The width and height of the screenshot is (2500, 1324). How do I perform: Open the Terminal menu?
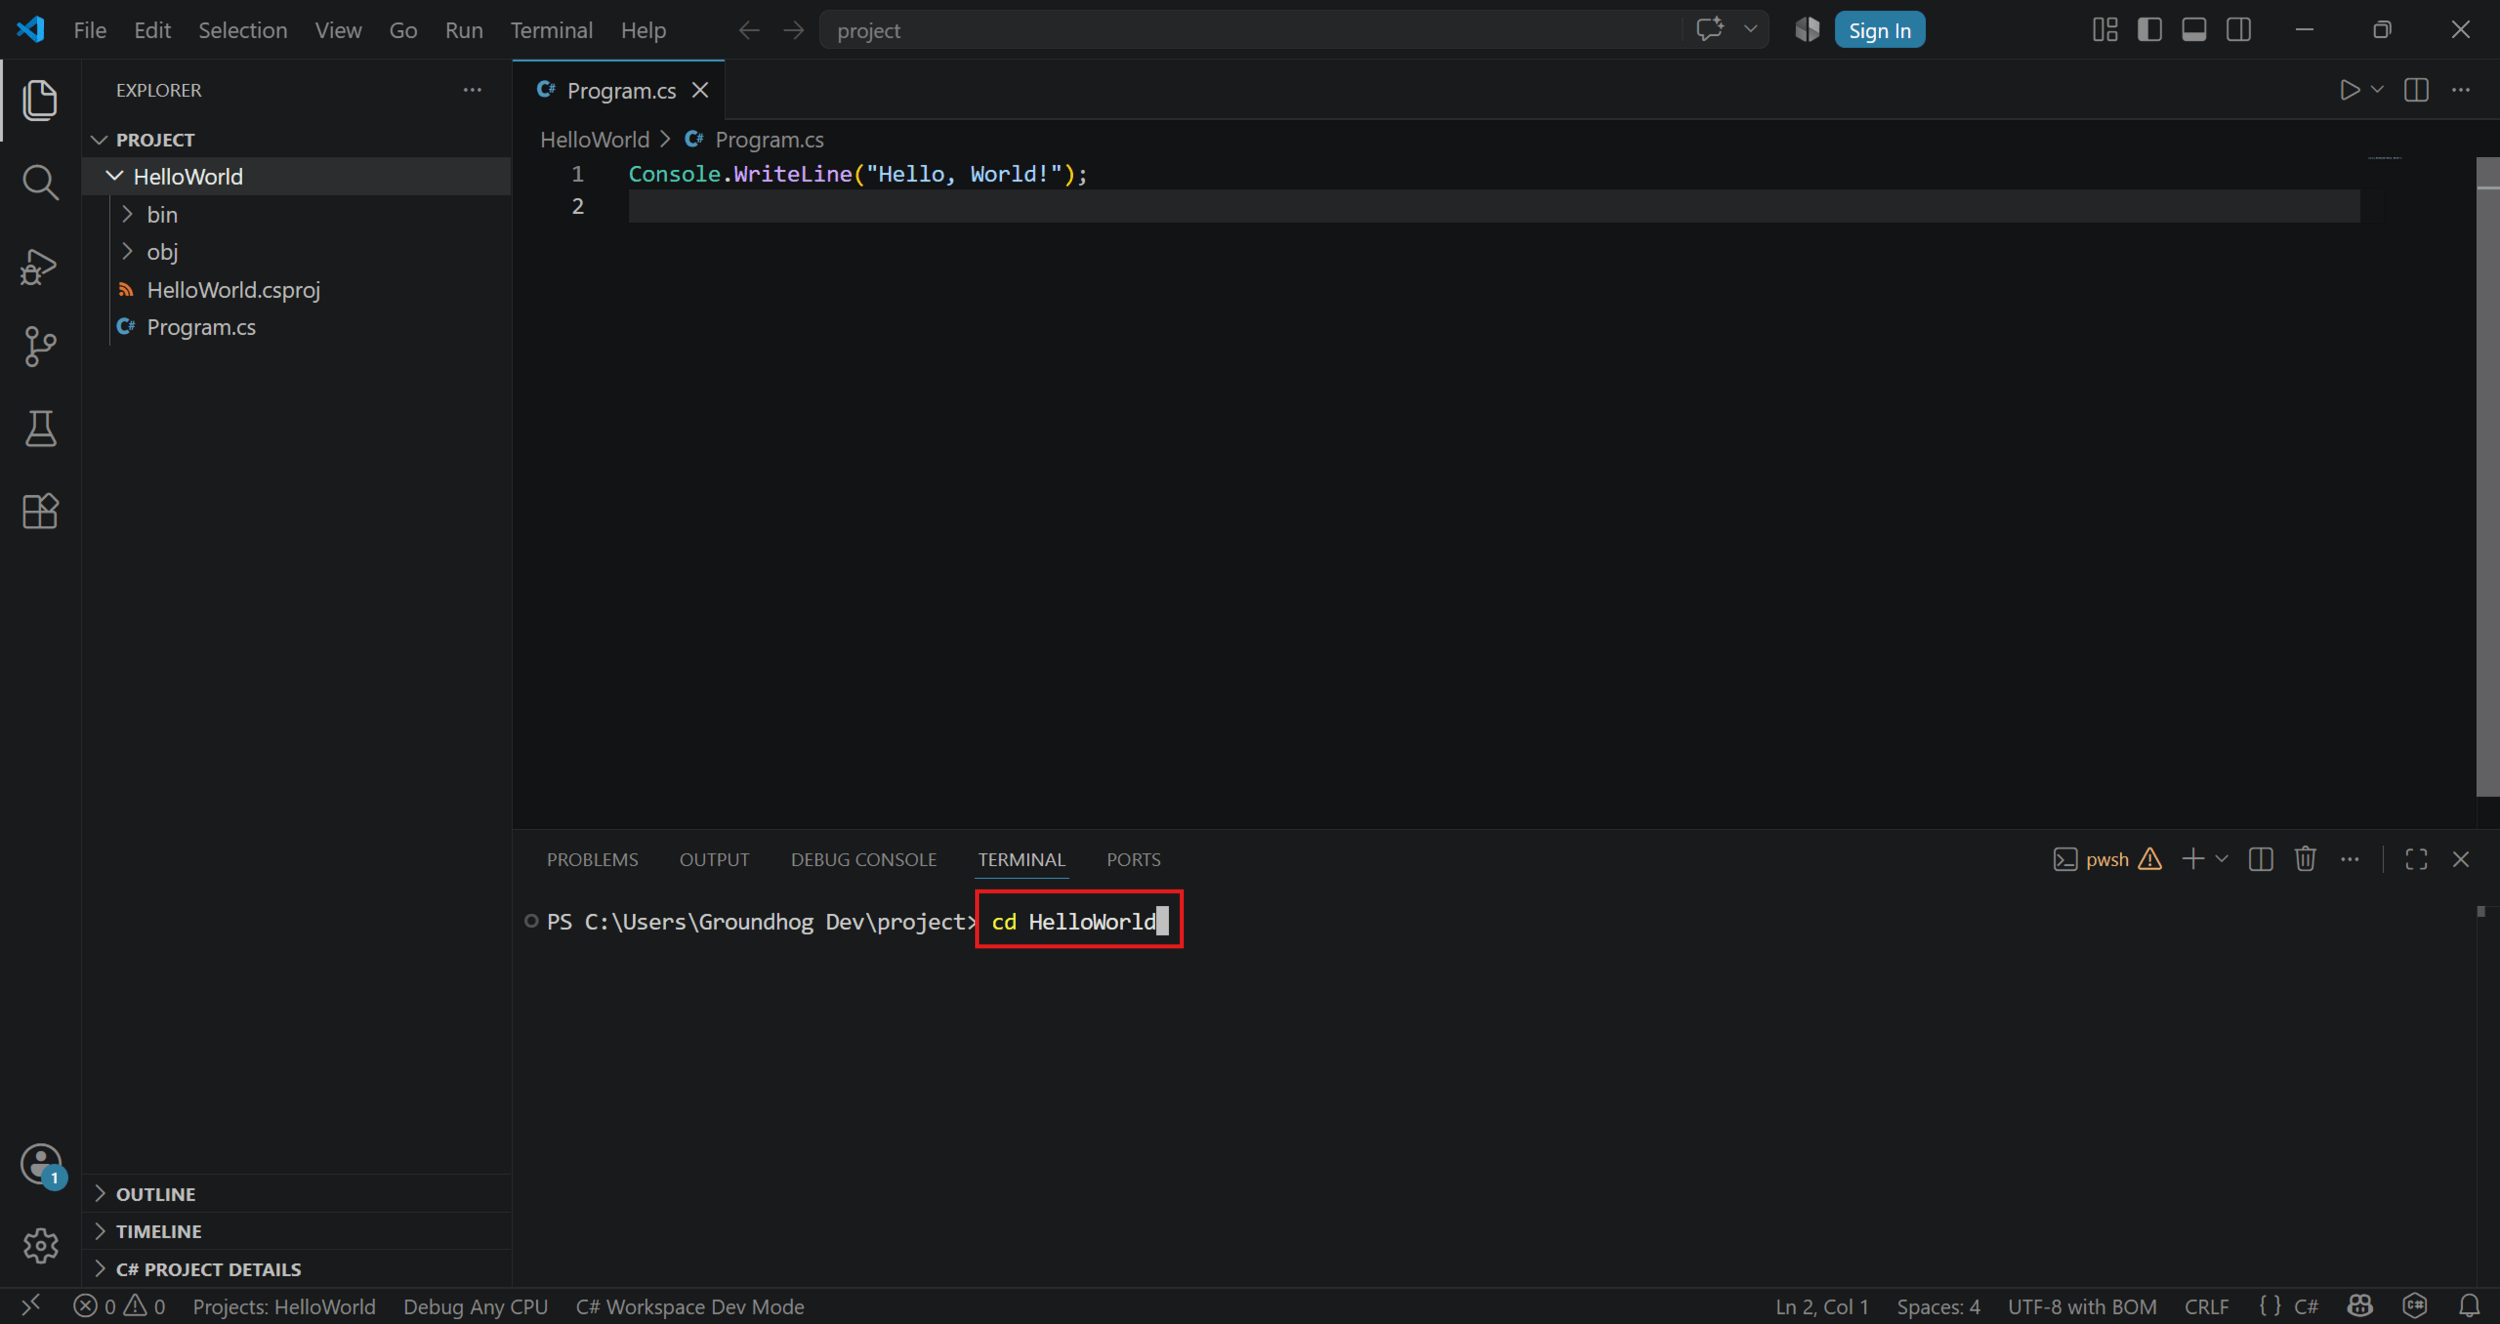(551, 30)
